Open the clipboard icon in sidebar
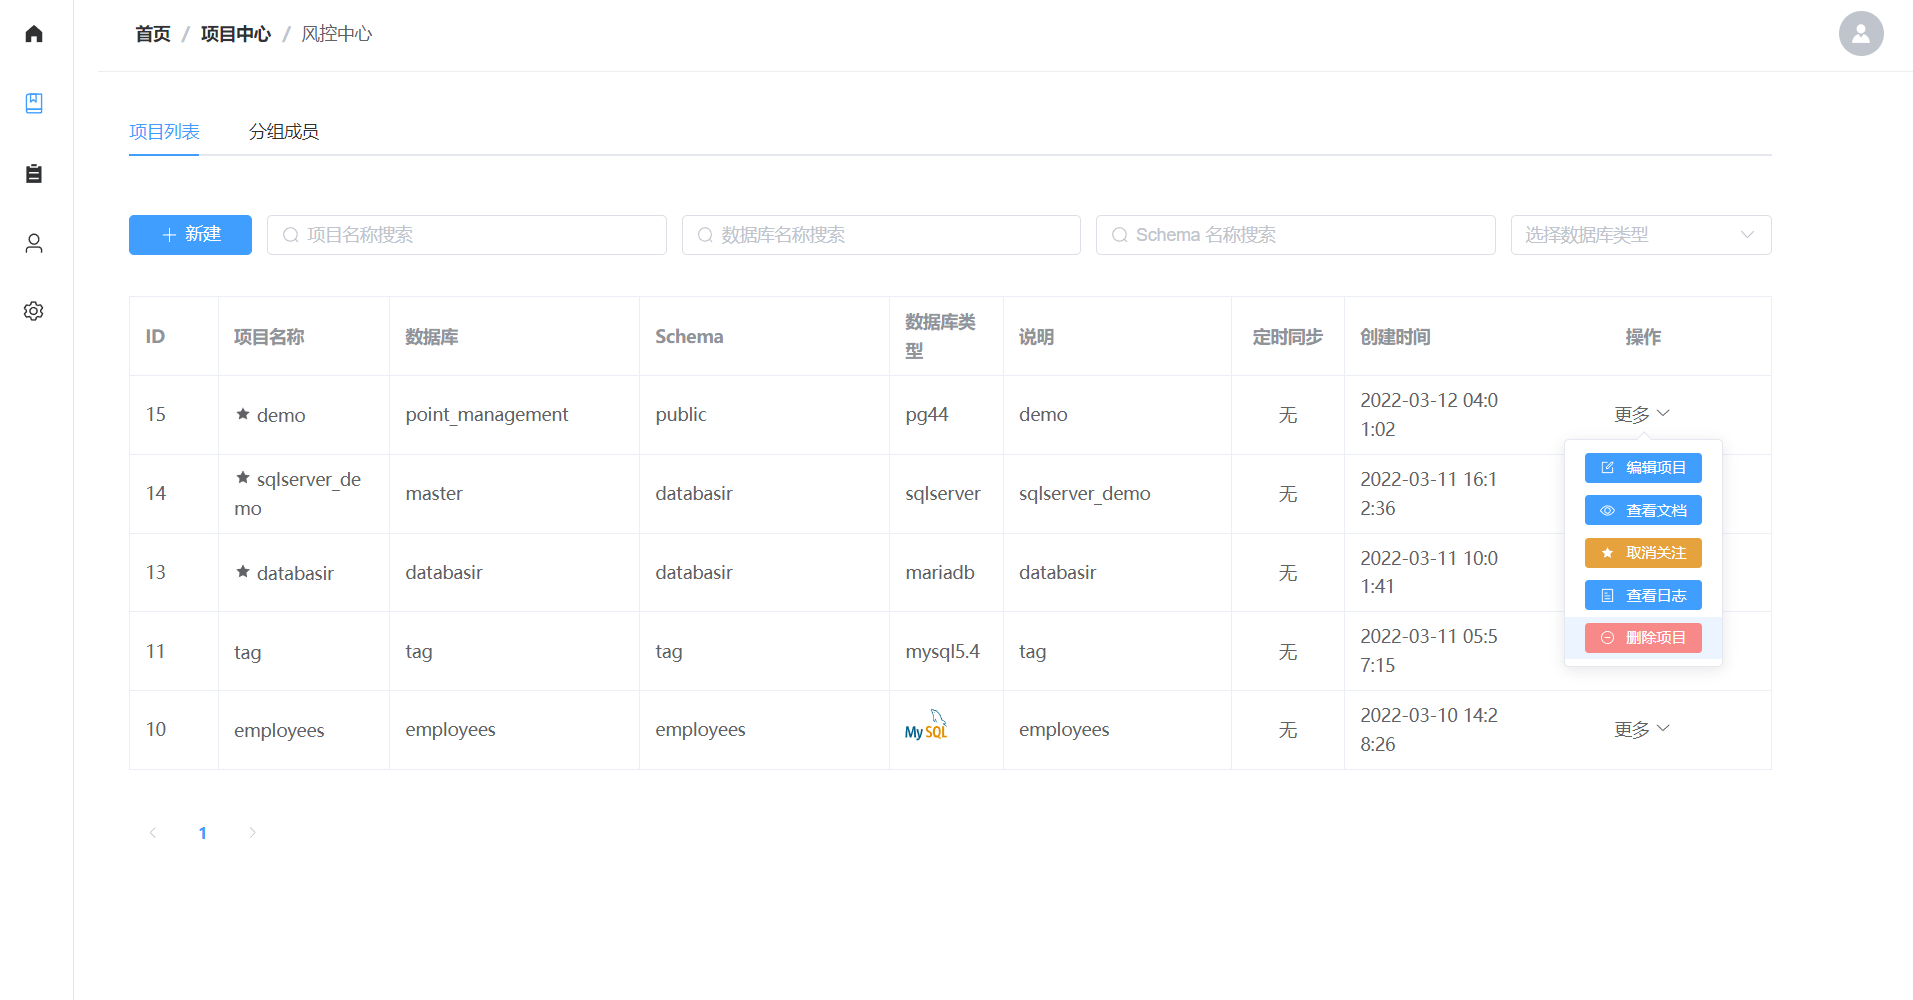This screenshot has height=1000, width=1913. point(34,174)
